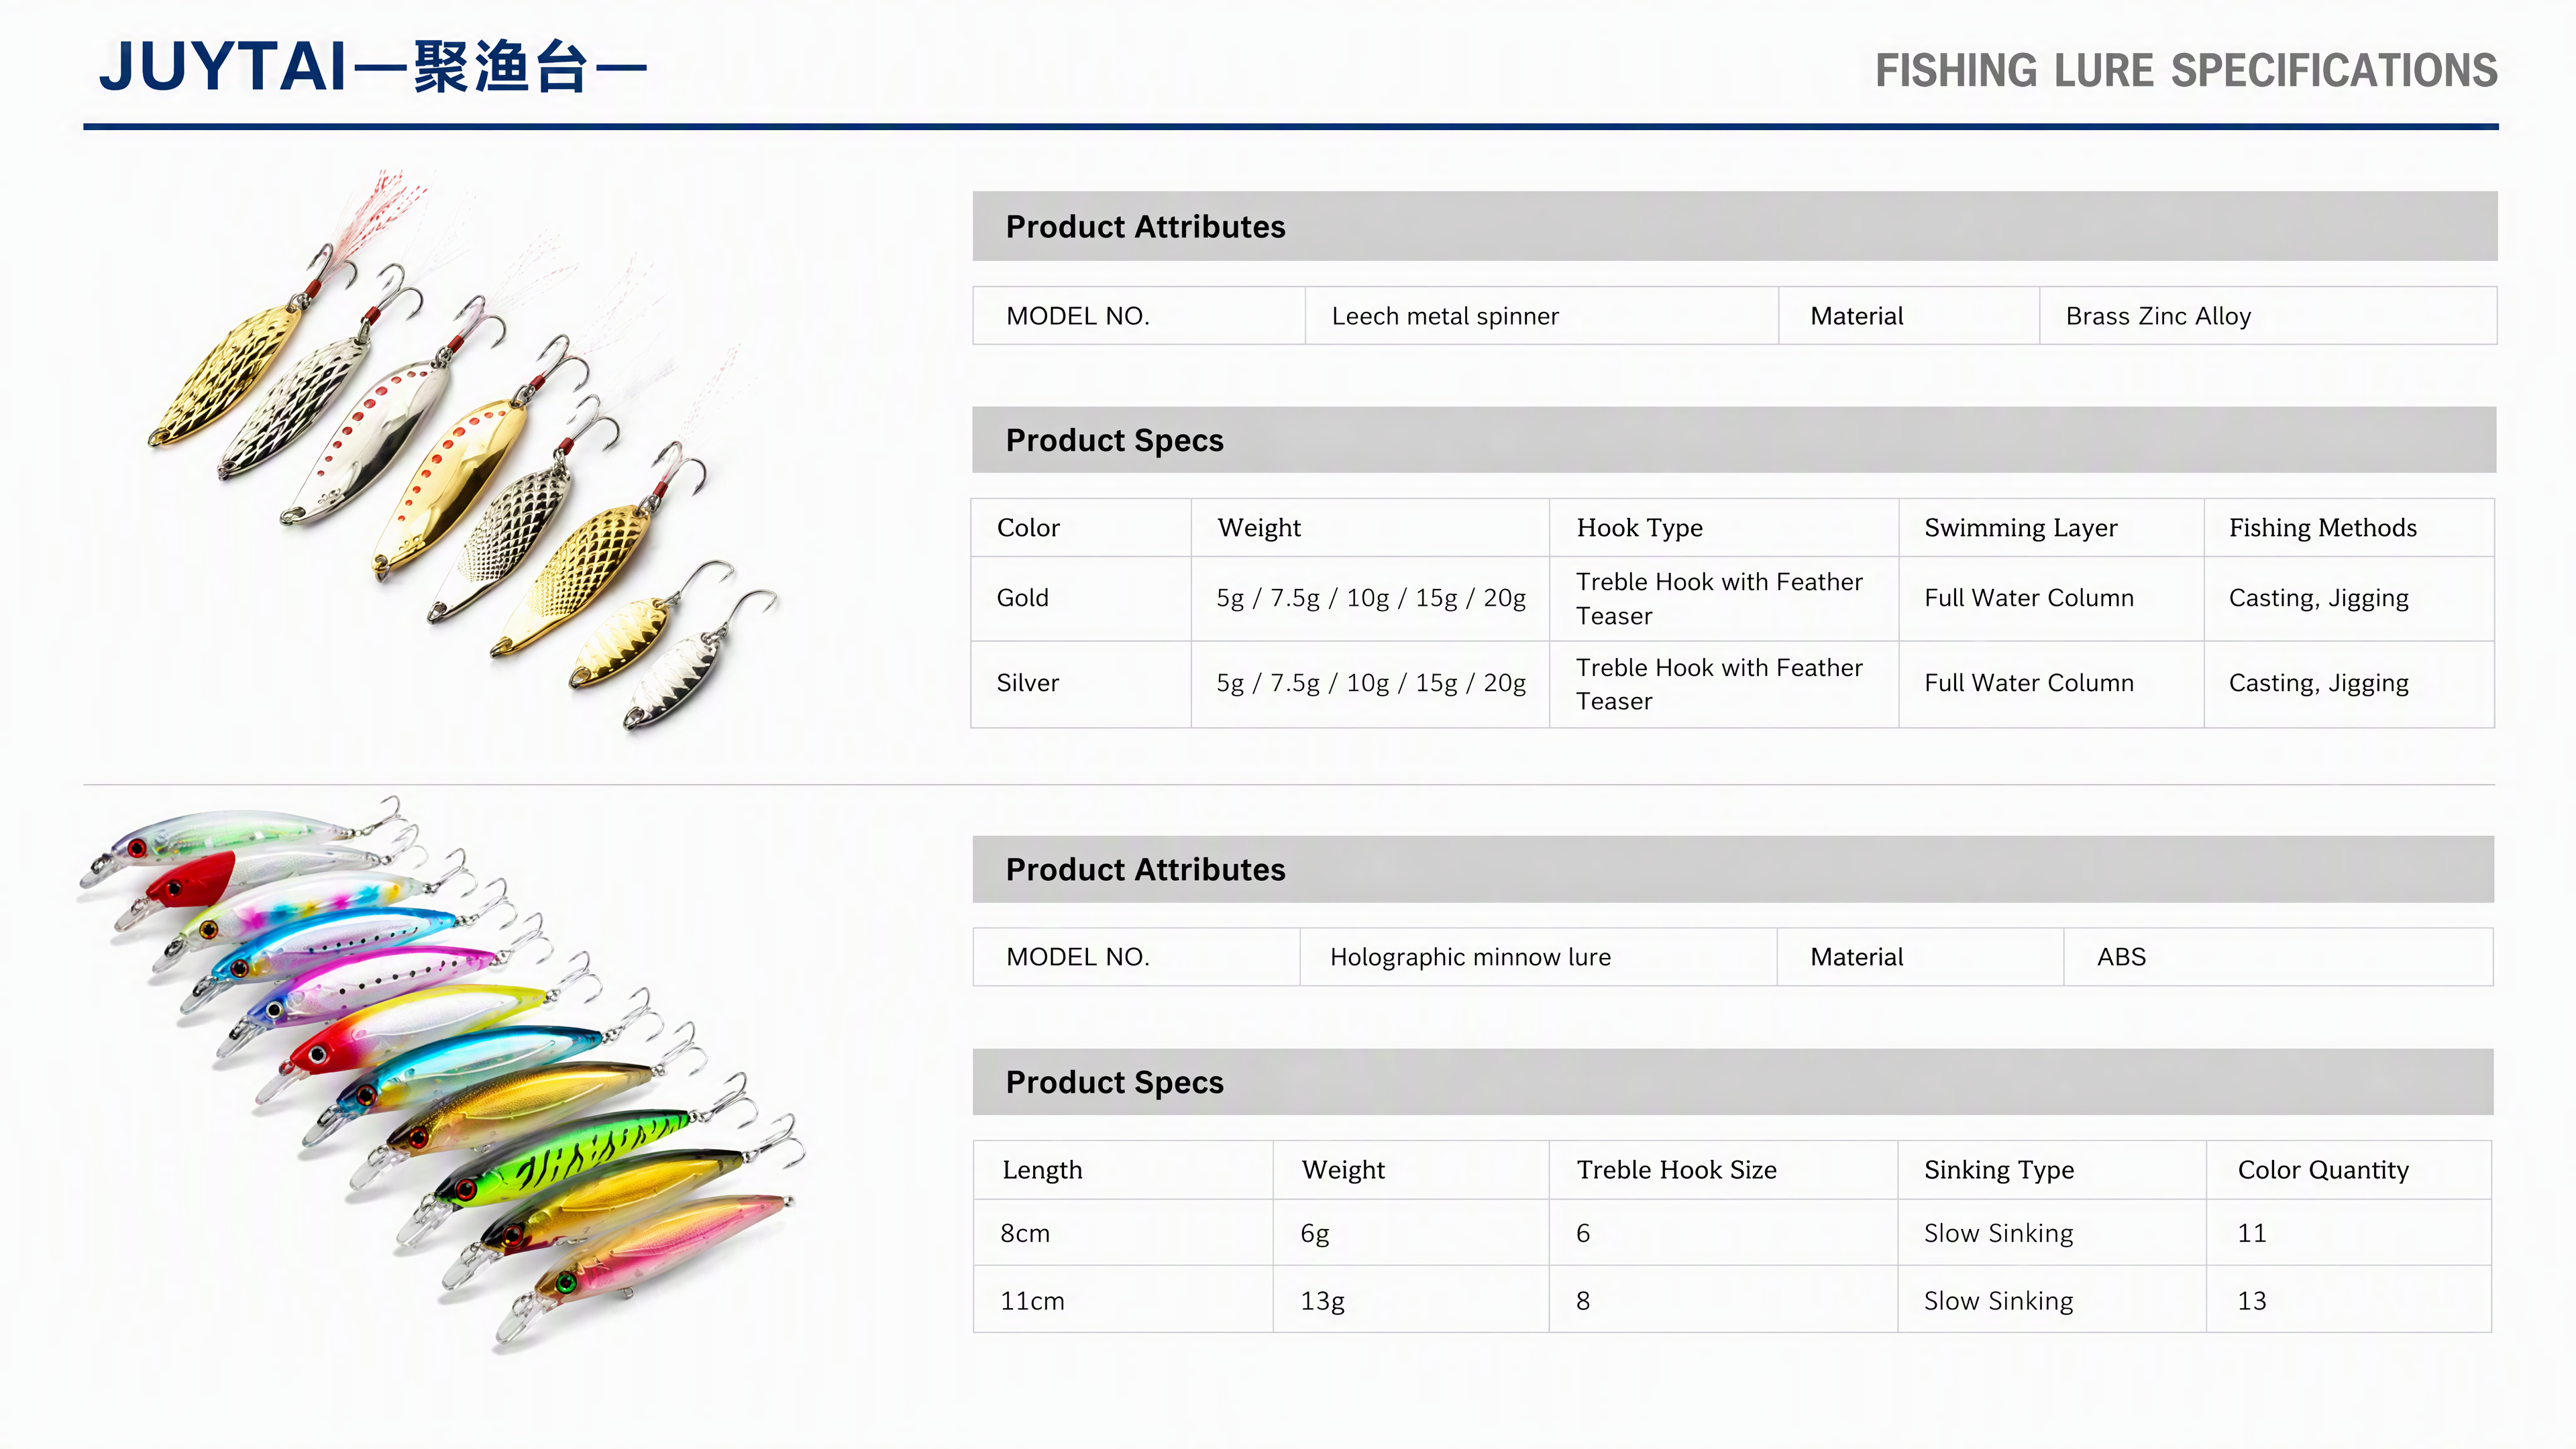Select the FISHING LURE SPECIFICATIONS heading
This screenshot has width=2576, height=1449.
tap(2186, 71)
